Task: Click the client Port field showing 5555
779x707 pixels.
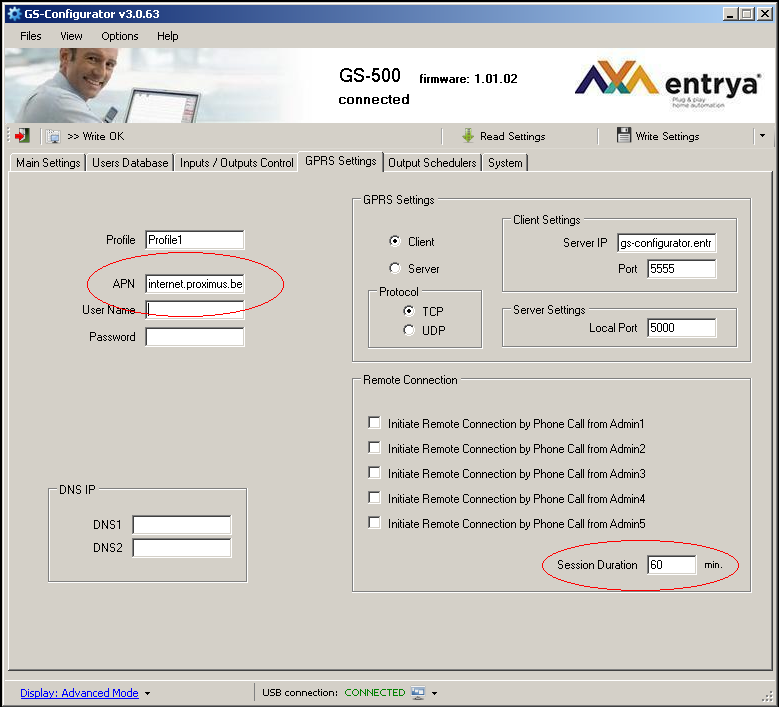Action: [682, 269]
